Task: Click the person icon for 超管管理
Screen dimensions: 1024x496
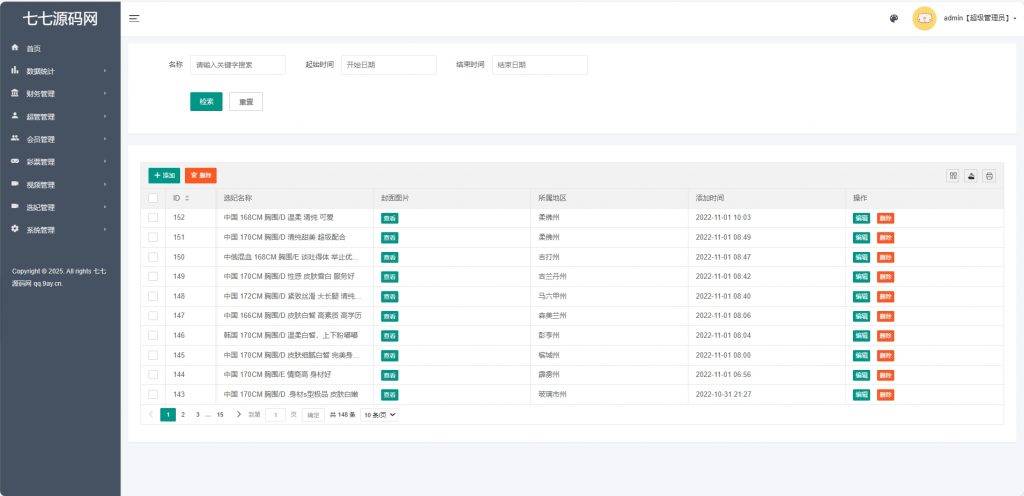Action: coord(15,116)
